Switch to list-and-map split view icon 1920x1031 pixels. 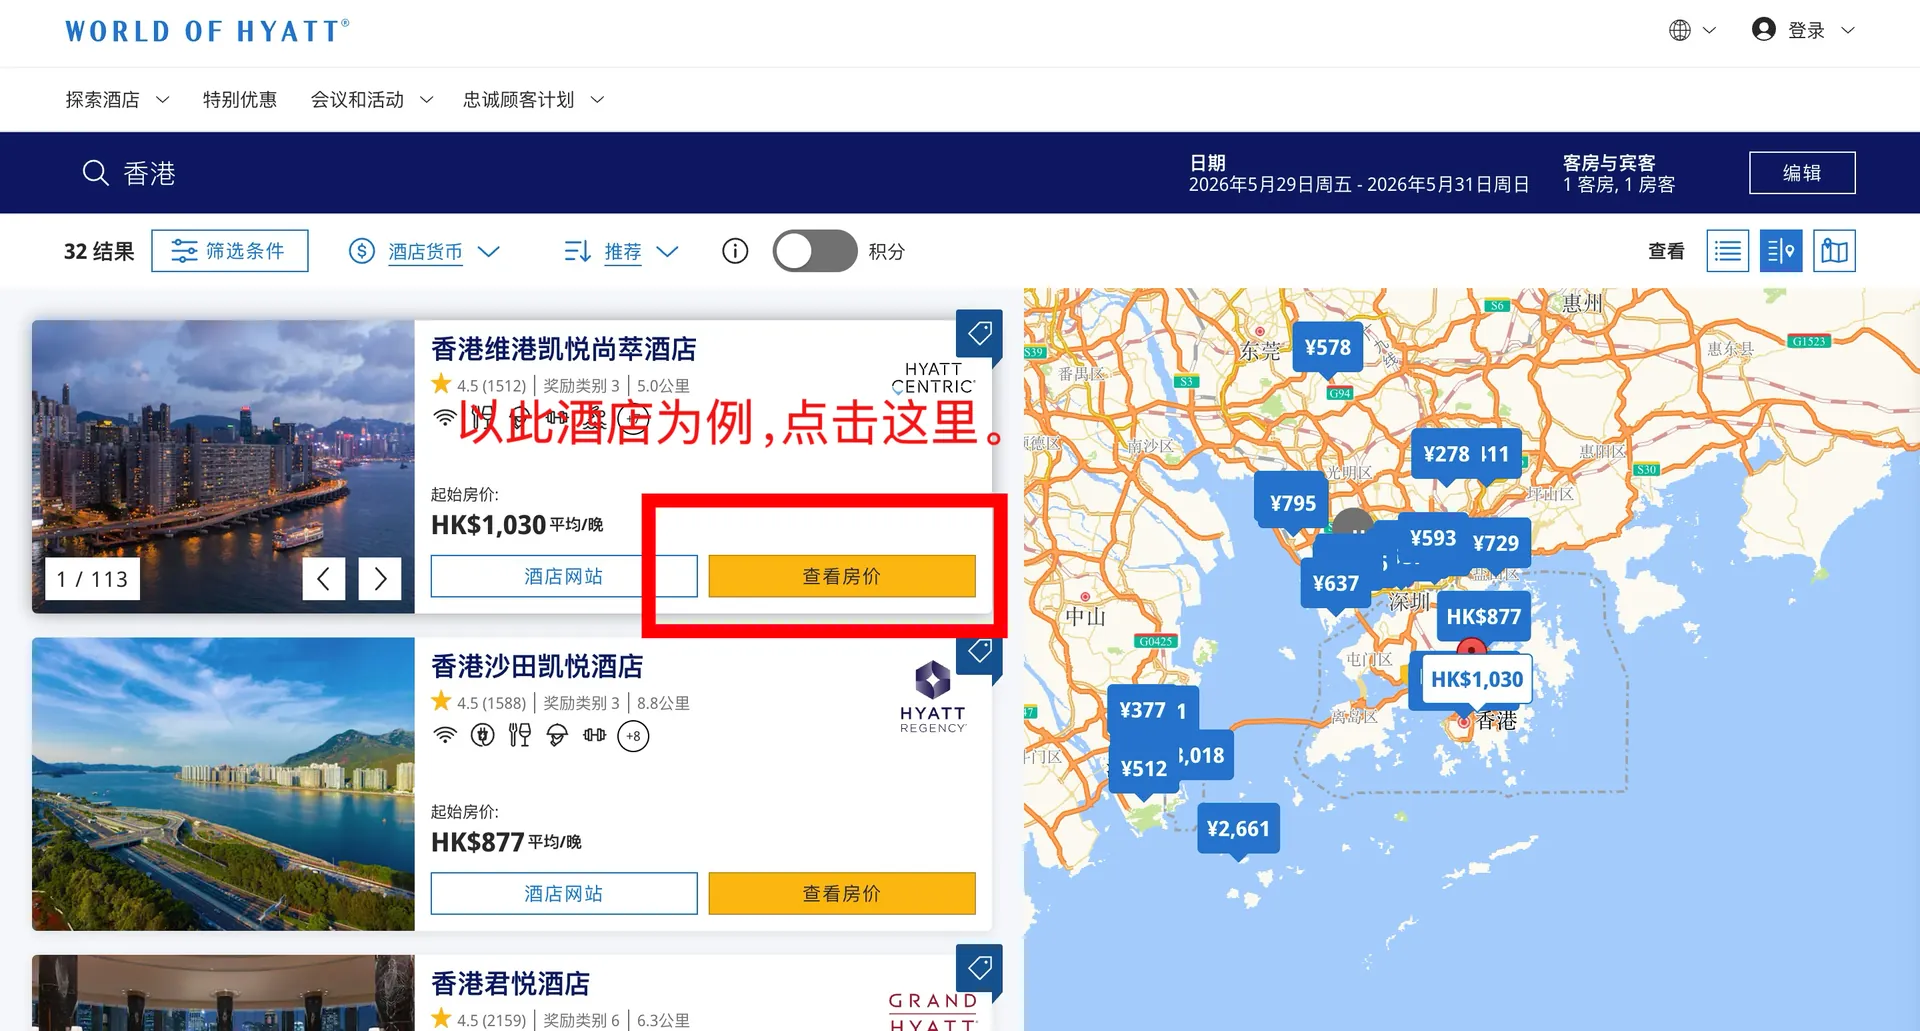(1781, 251)
